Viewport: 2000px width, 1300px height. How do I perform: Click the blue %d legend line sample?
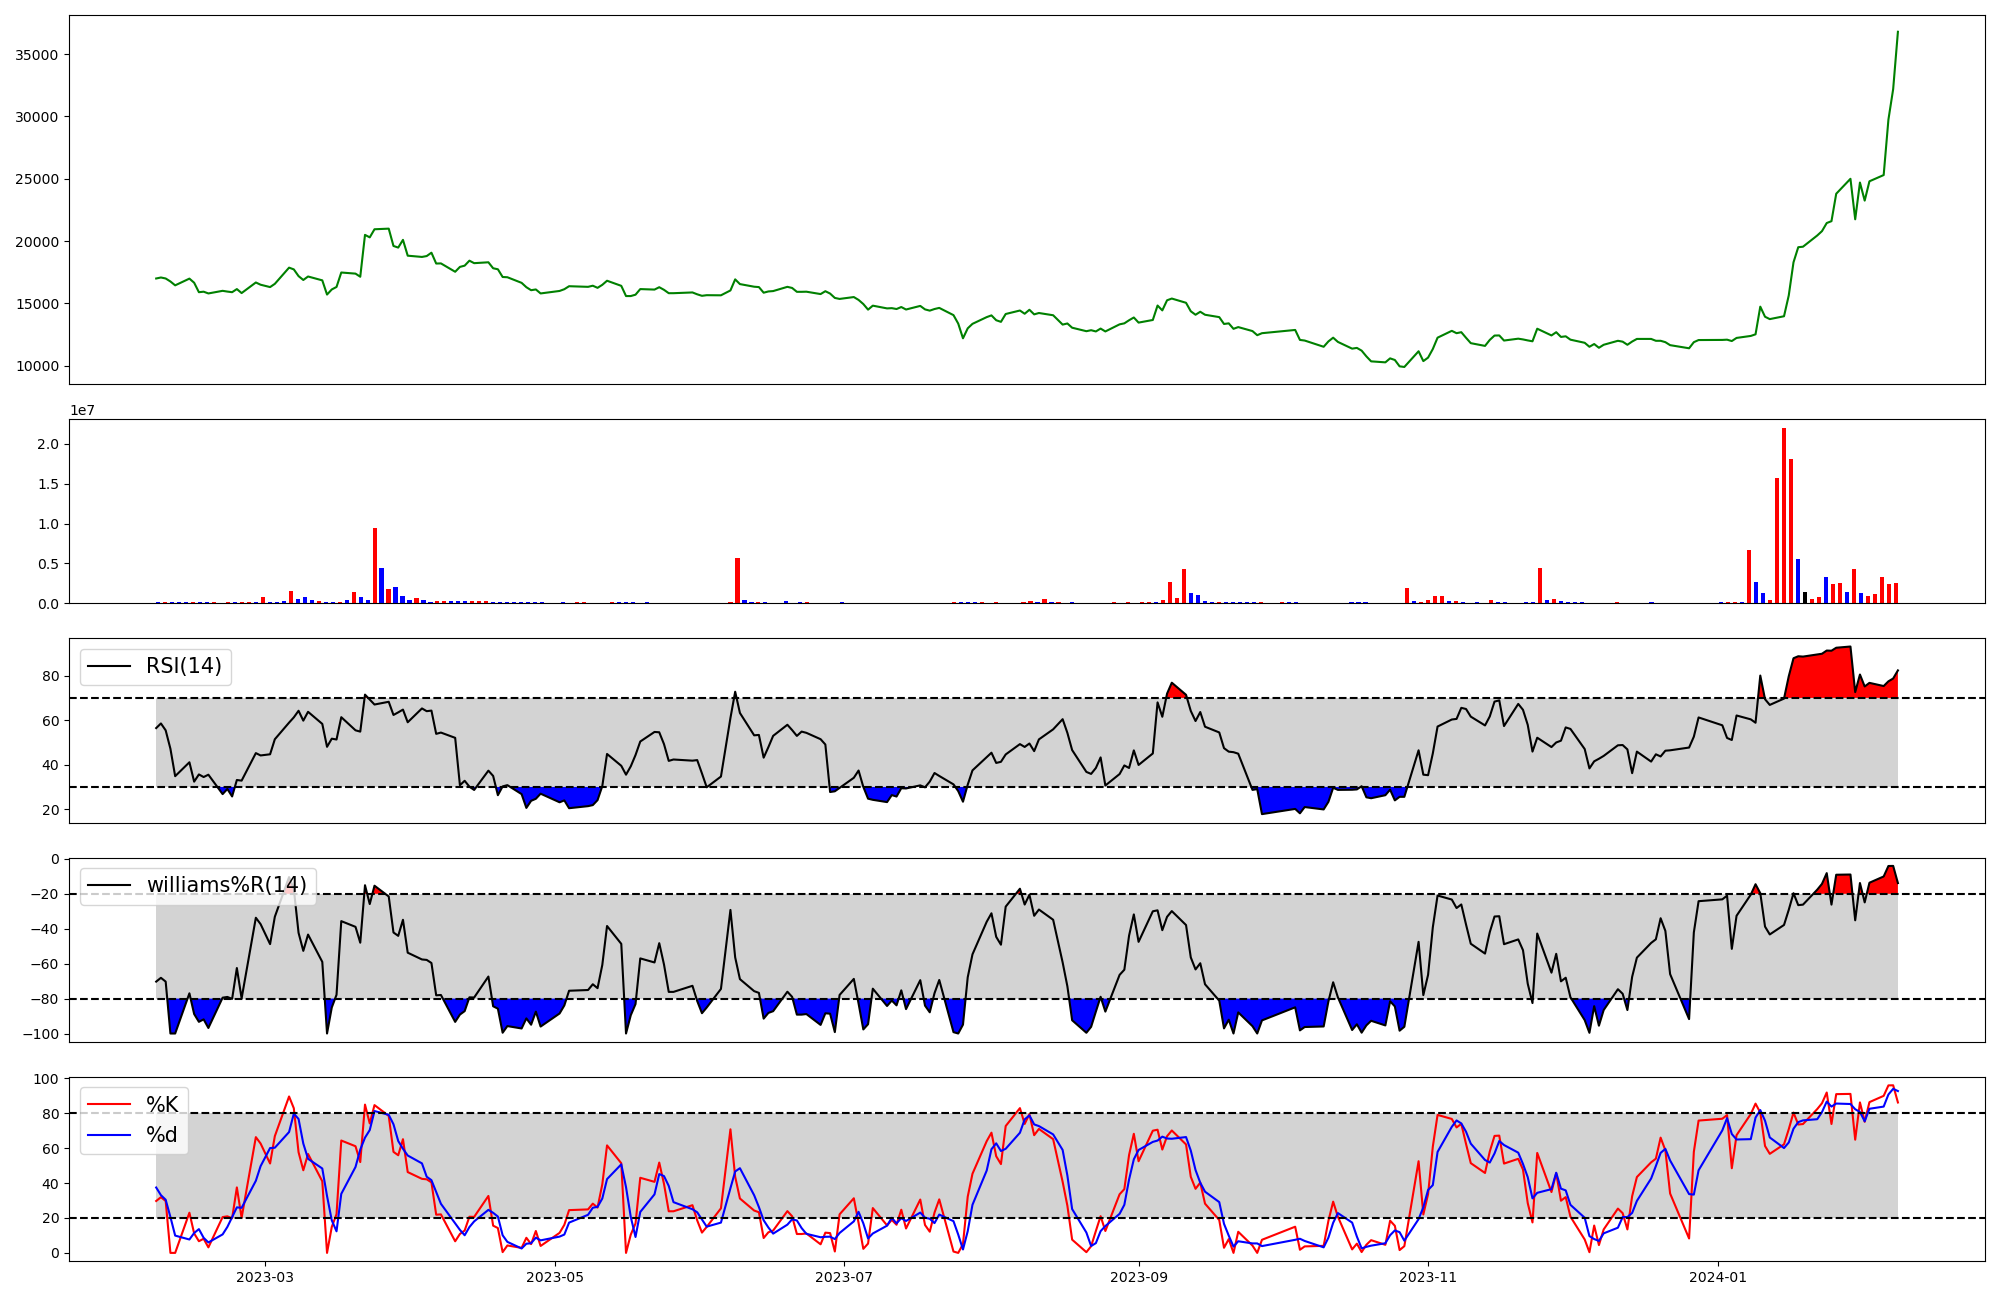click(x=109, y=1135)
